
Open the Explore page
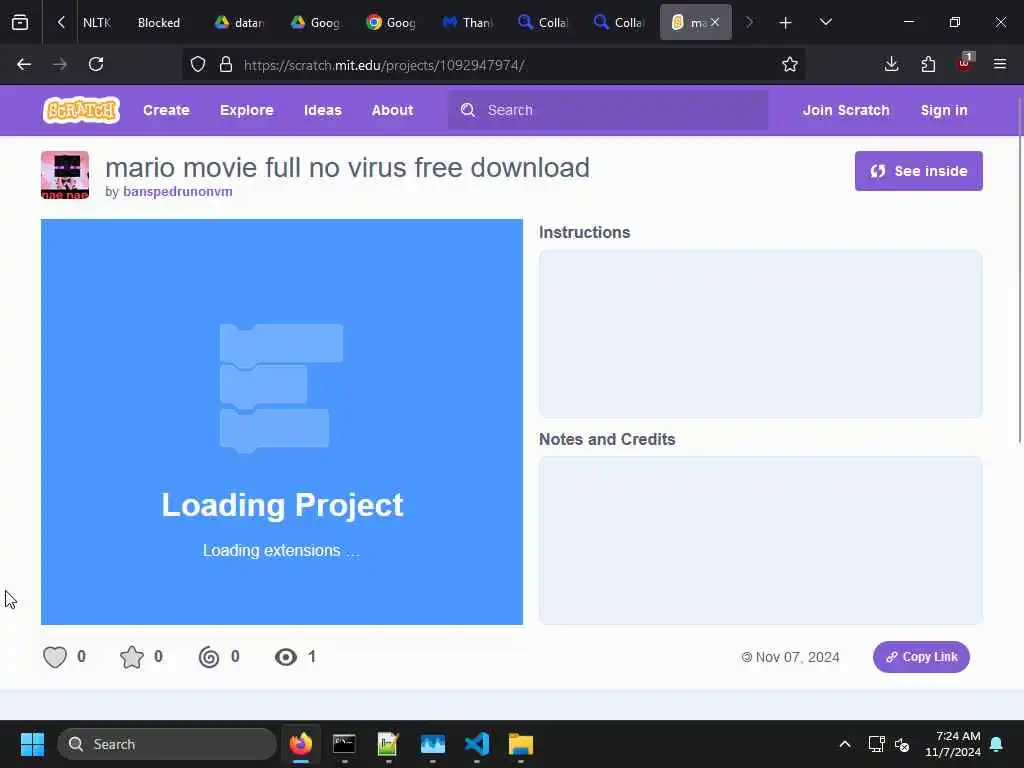(x=247, y=110)
